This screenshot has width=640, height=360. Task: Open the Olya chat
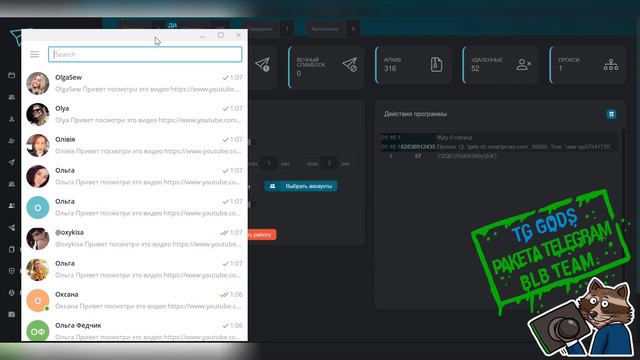click(x=134, y=114)
